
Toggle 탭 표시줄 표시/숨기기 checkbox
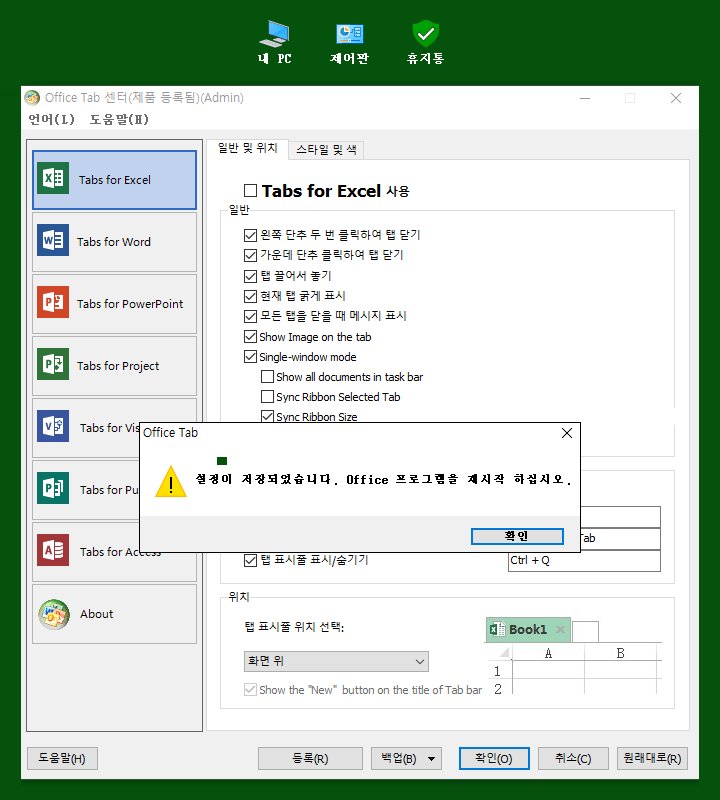click(250, 560)
